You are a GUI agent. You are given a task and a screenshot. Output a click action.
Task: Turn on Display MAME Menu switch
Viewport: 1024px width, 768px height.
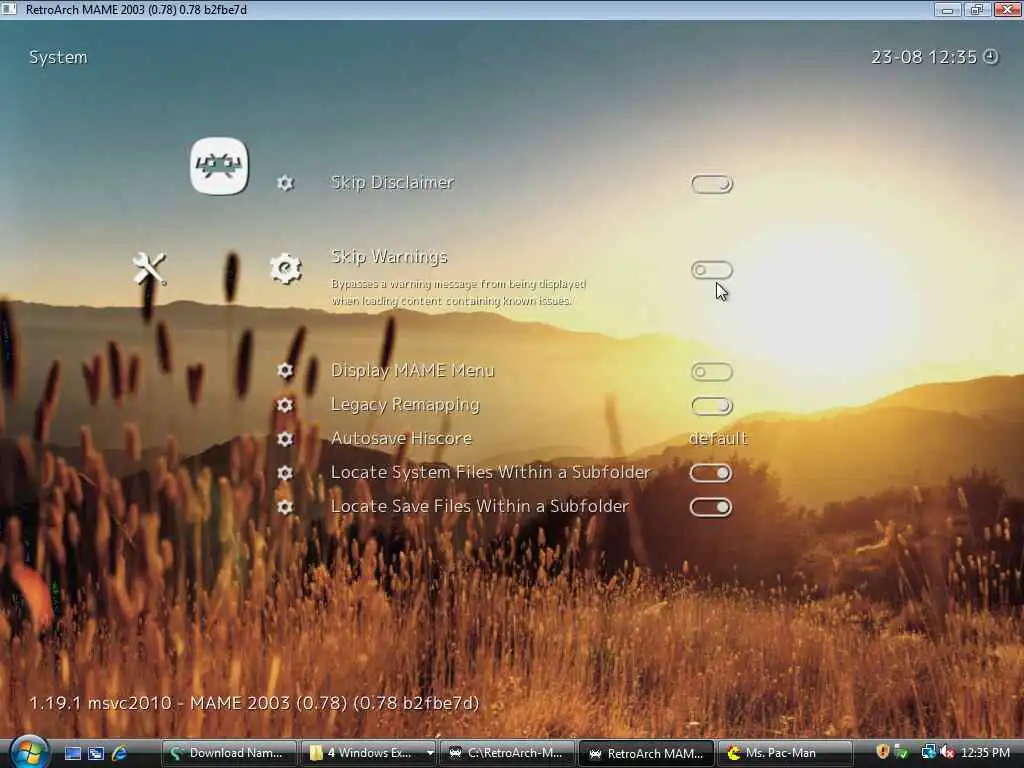tap(712, 372)
